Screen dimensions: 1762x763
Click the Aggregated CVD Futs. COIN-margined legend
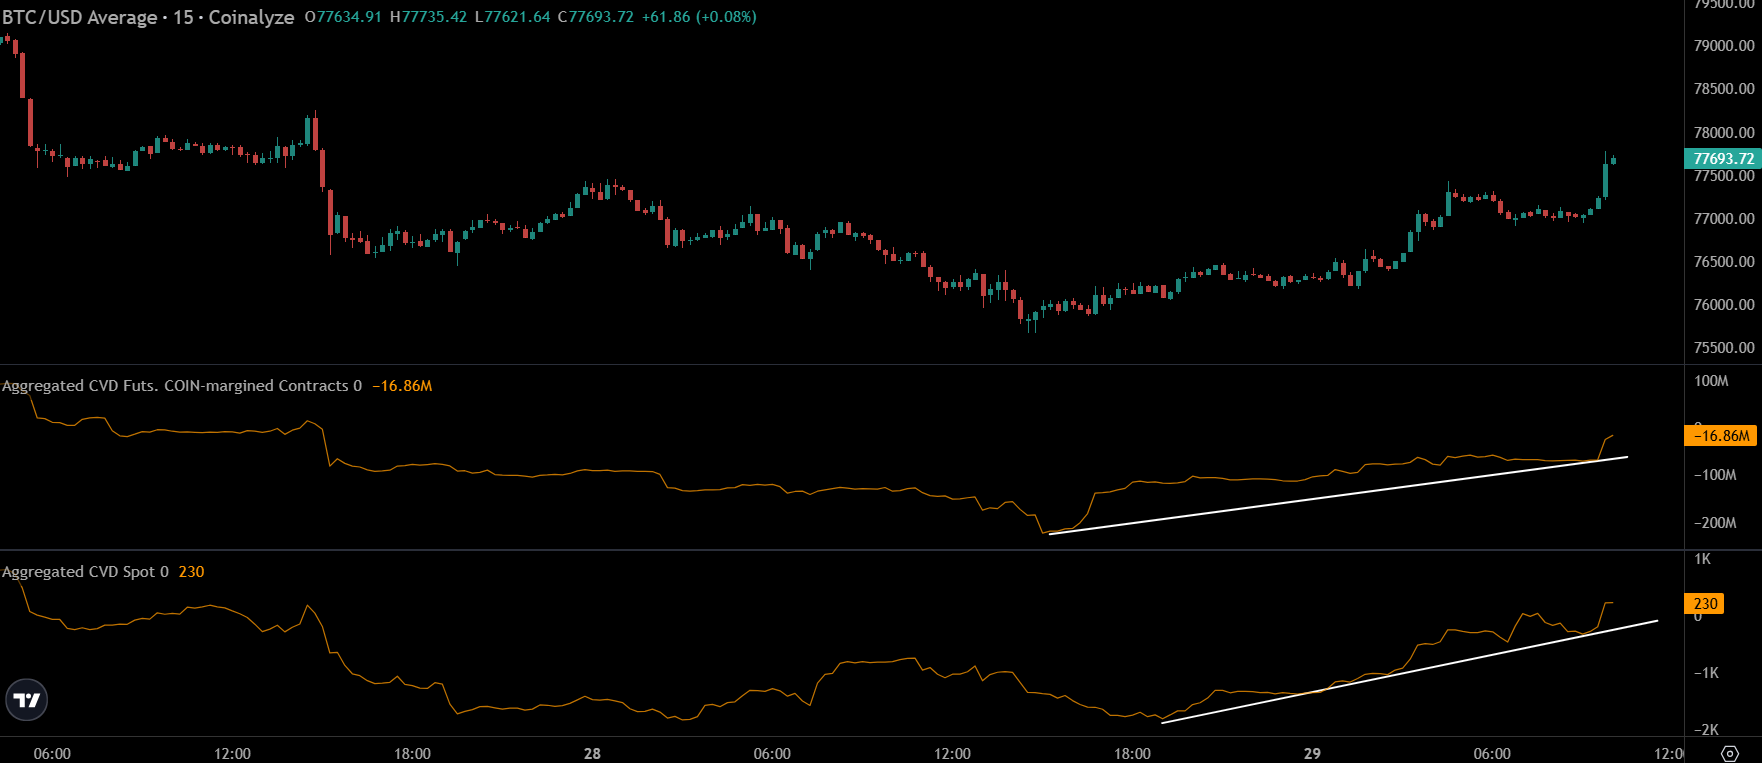(x=182, y=386)
